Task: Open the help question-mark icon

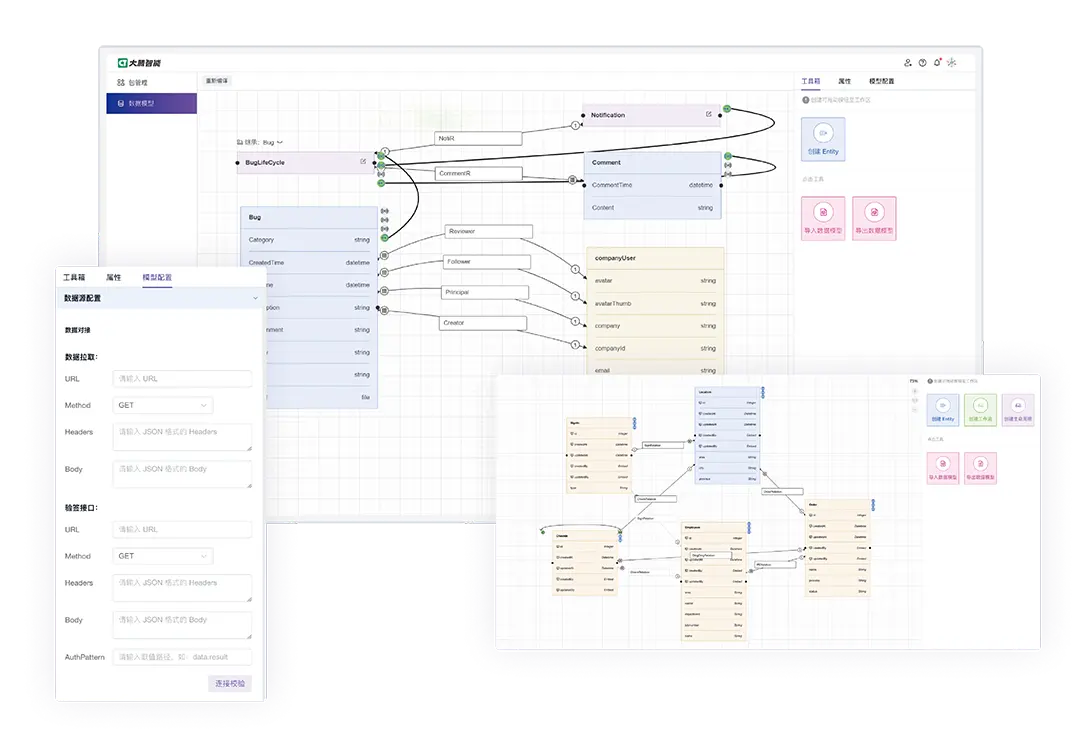Action: point(922,62)
